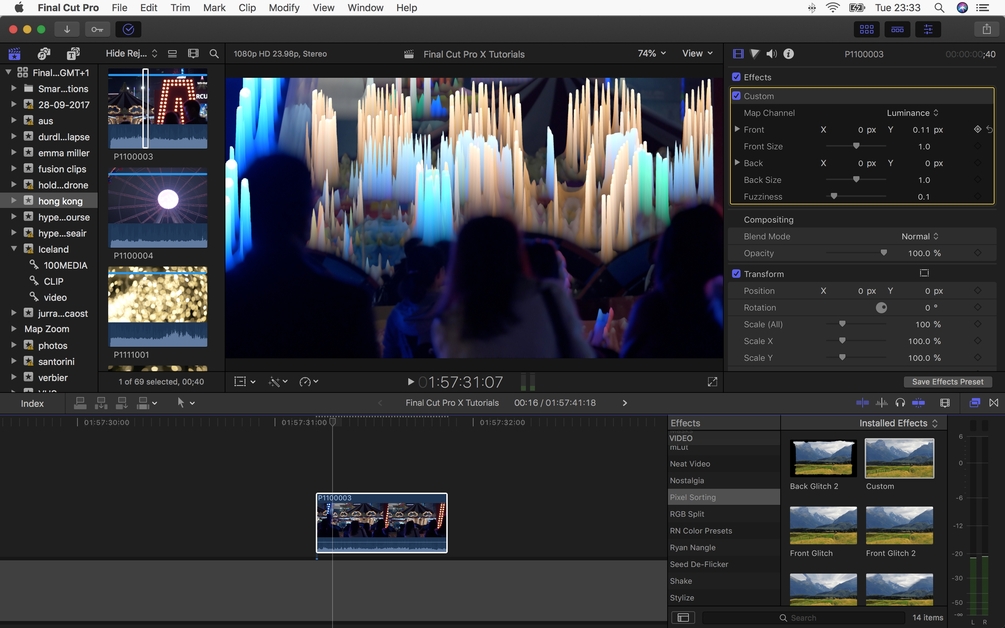
Task: Toggle the Effects checkbox in inspector
Action: [736, 77]
